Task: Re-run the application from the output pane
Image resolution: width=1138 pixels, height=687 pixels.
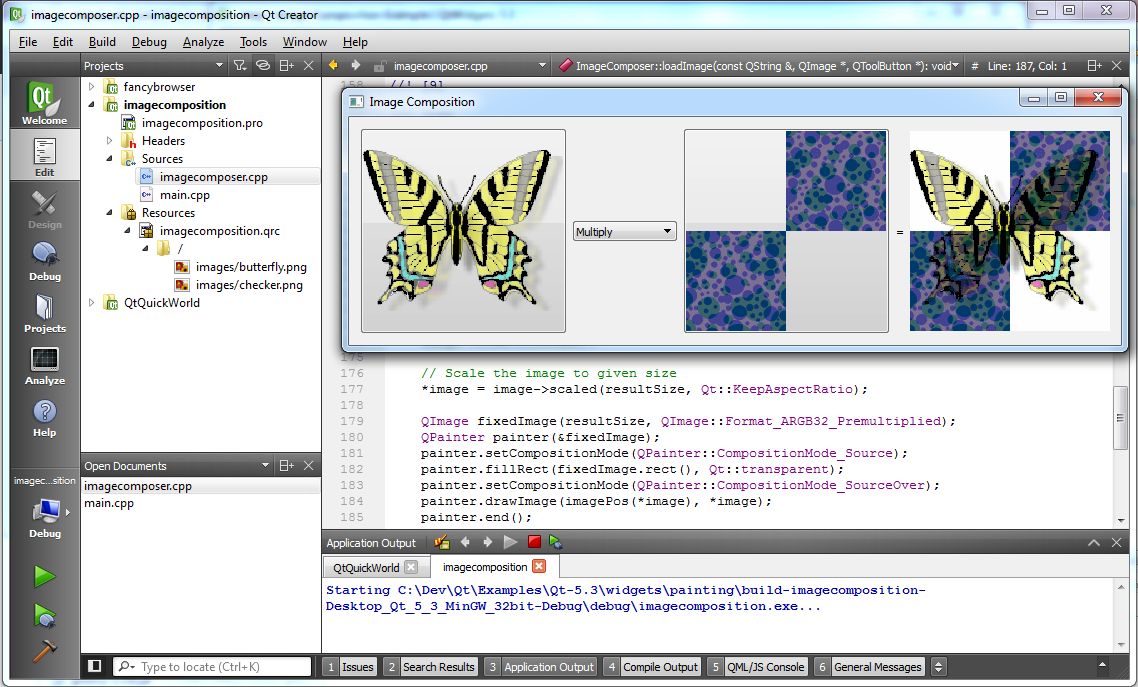Action: (510, 542)
